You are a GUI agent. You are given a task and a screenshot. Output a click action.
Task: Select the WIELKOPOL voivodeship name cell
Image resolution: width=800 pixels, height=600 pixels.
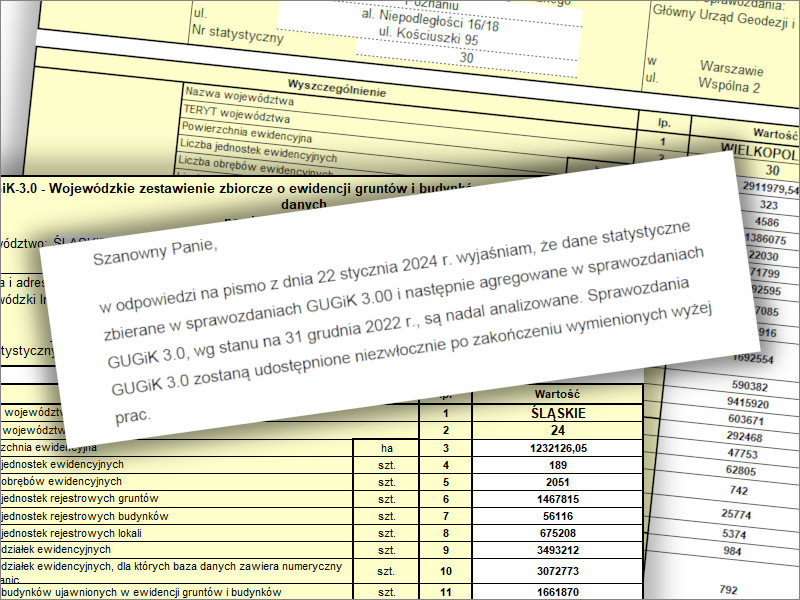click(x=759, y=151)
